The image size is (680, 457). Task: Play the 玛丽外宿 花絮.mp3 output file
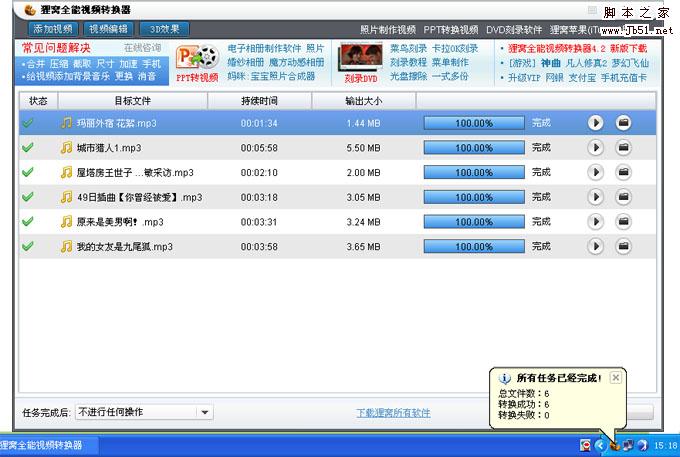pyautogui.click(x=595, y=123)
